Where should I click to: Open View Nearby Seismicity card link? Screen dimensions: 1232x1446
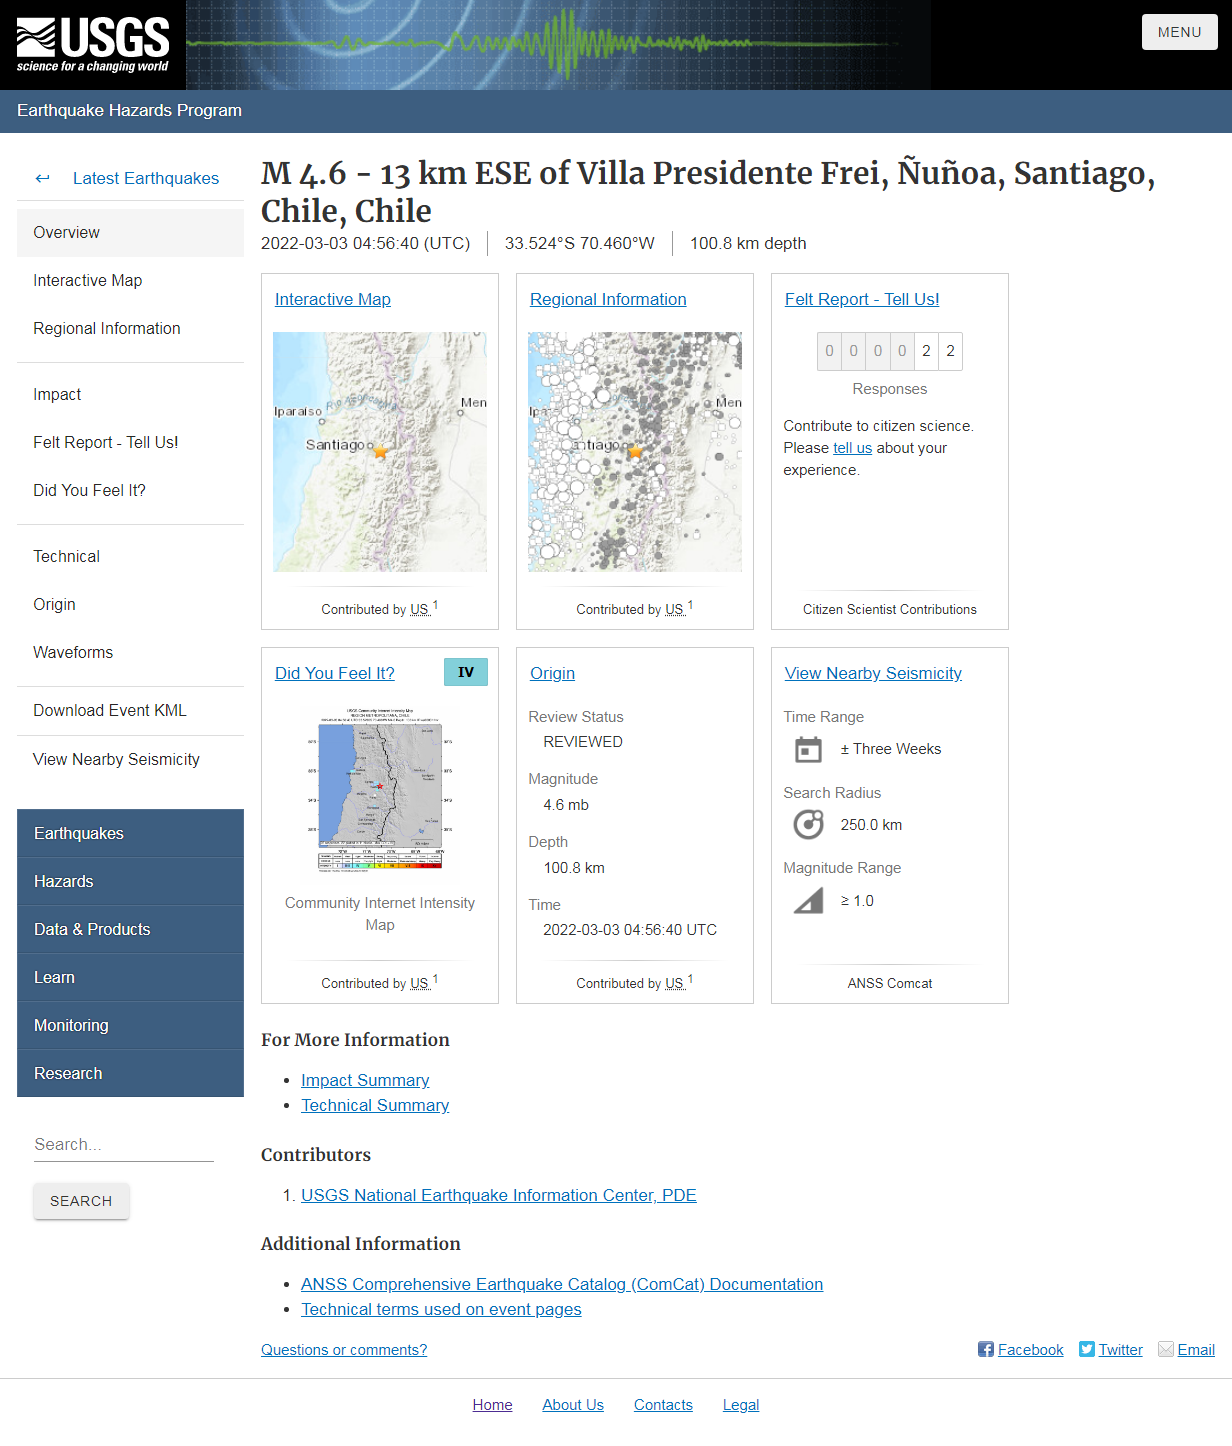[873, 673]
